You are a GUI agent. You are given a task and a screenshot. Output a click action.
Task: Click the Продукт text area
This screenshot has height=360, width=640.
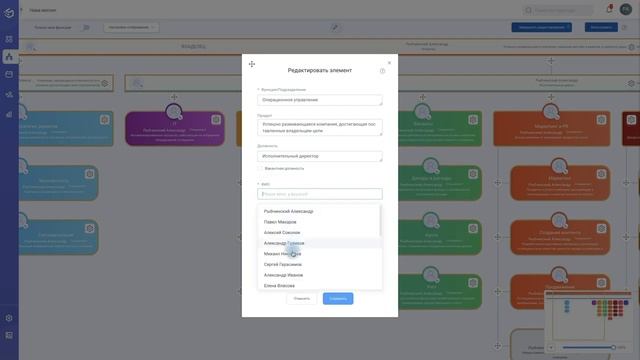pyautogui.click(x=320, y=127)
